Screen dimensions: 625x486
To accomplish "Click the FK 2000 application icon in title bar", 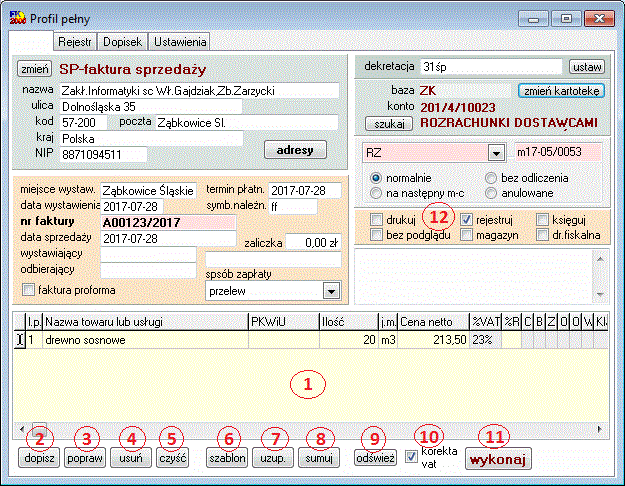I will 18,18.
